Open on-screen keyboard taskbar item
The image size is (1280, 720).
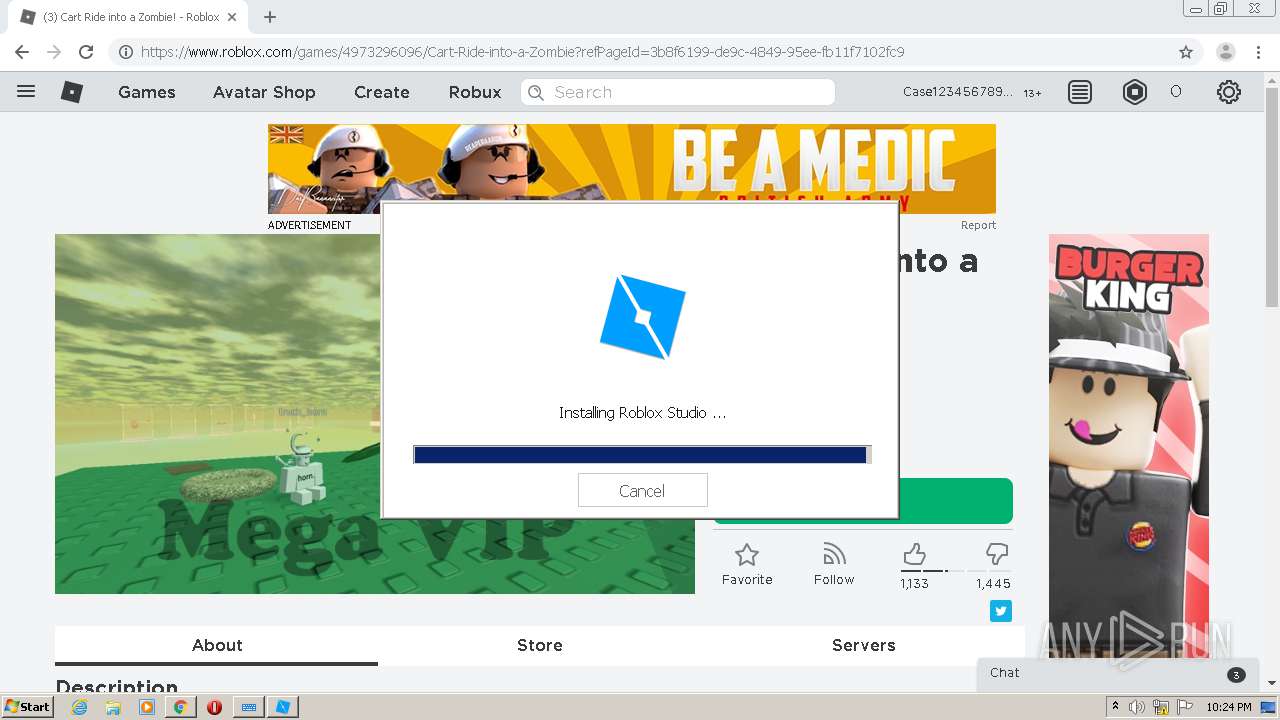[249, 707]
